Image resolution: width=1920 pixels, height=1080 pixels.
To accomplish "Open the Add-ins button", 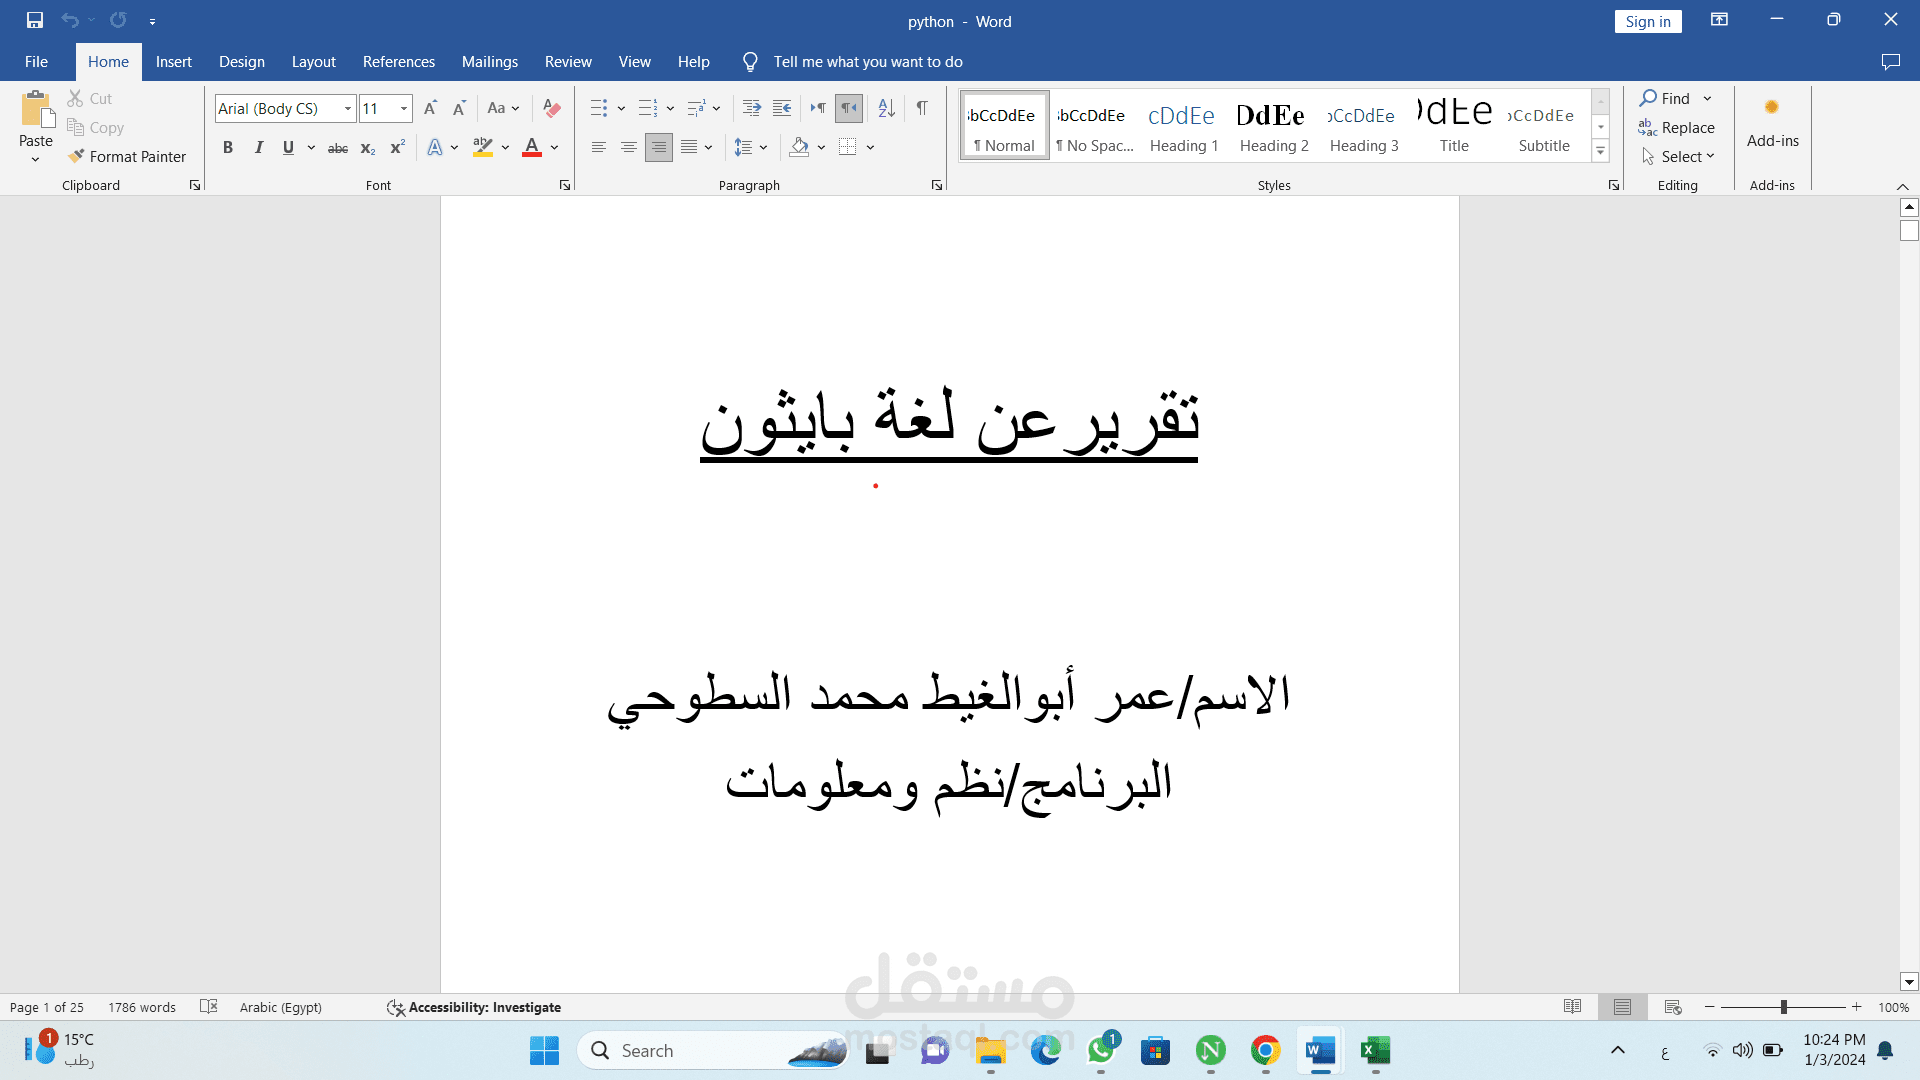I will tap(1772, 123).
